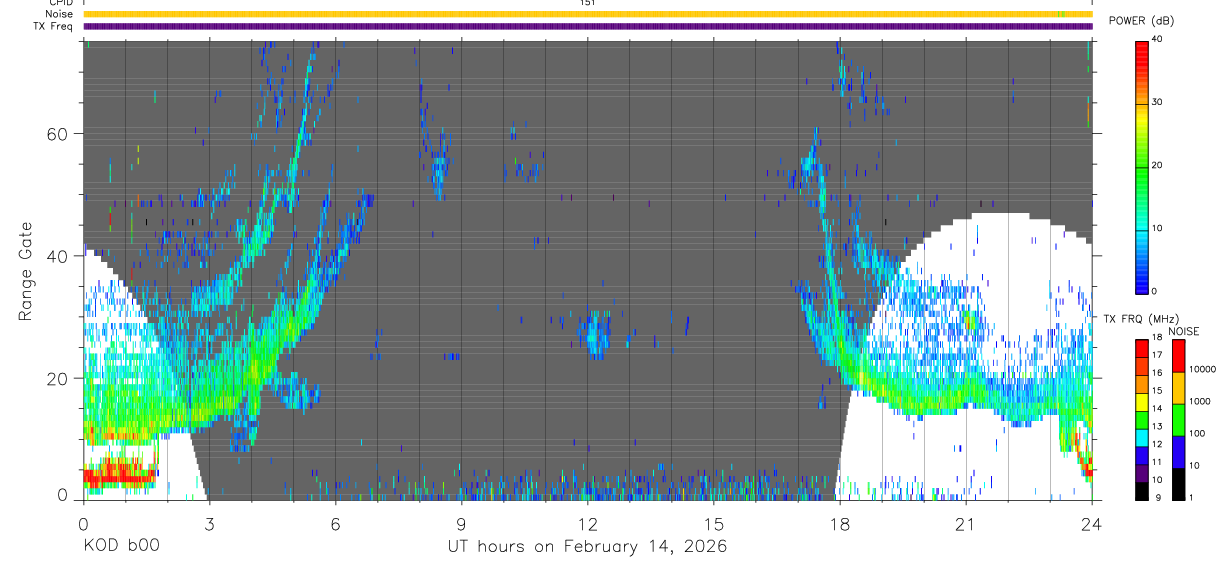Select the '15' tick on the TX FRQ scale
Image resolution: width=1228 pixels, height=567 pixels.
pyautogui.click(x=1157, y=391)
